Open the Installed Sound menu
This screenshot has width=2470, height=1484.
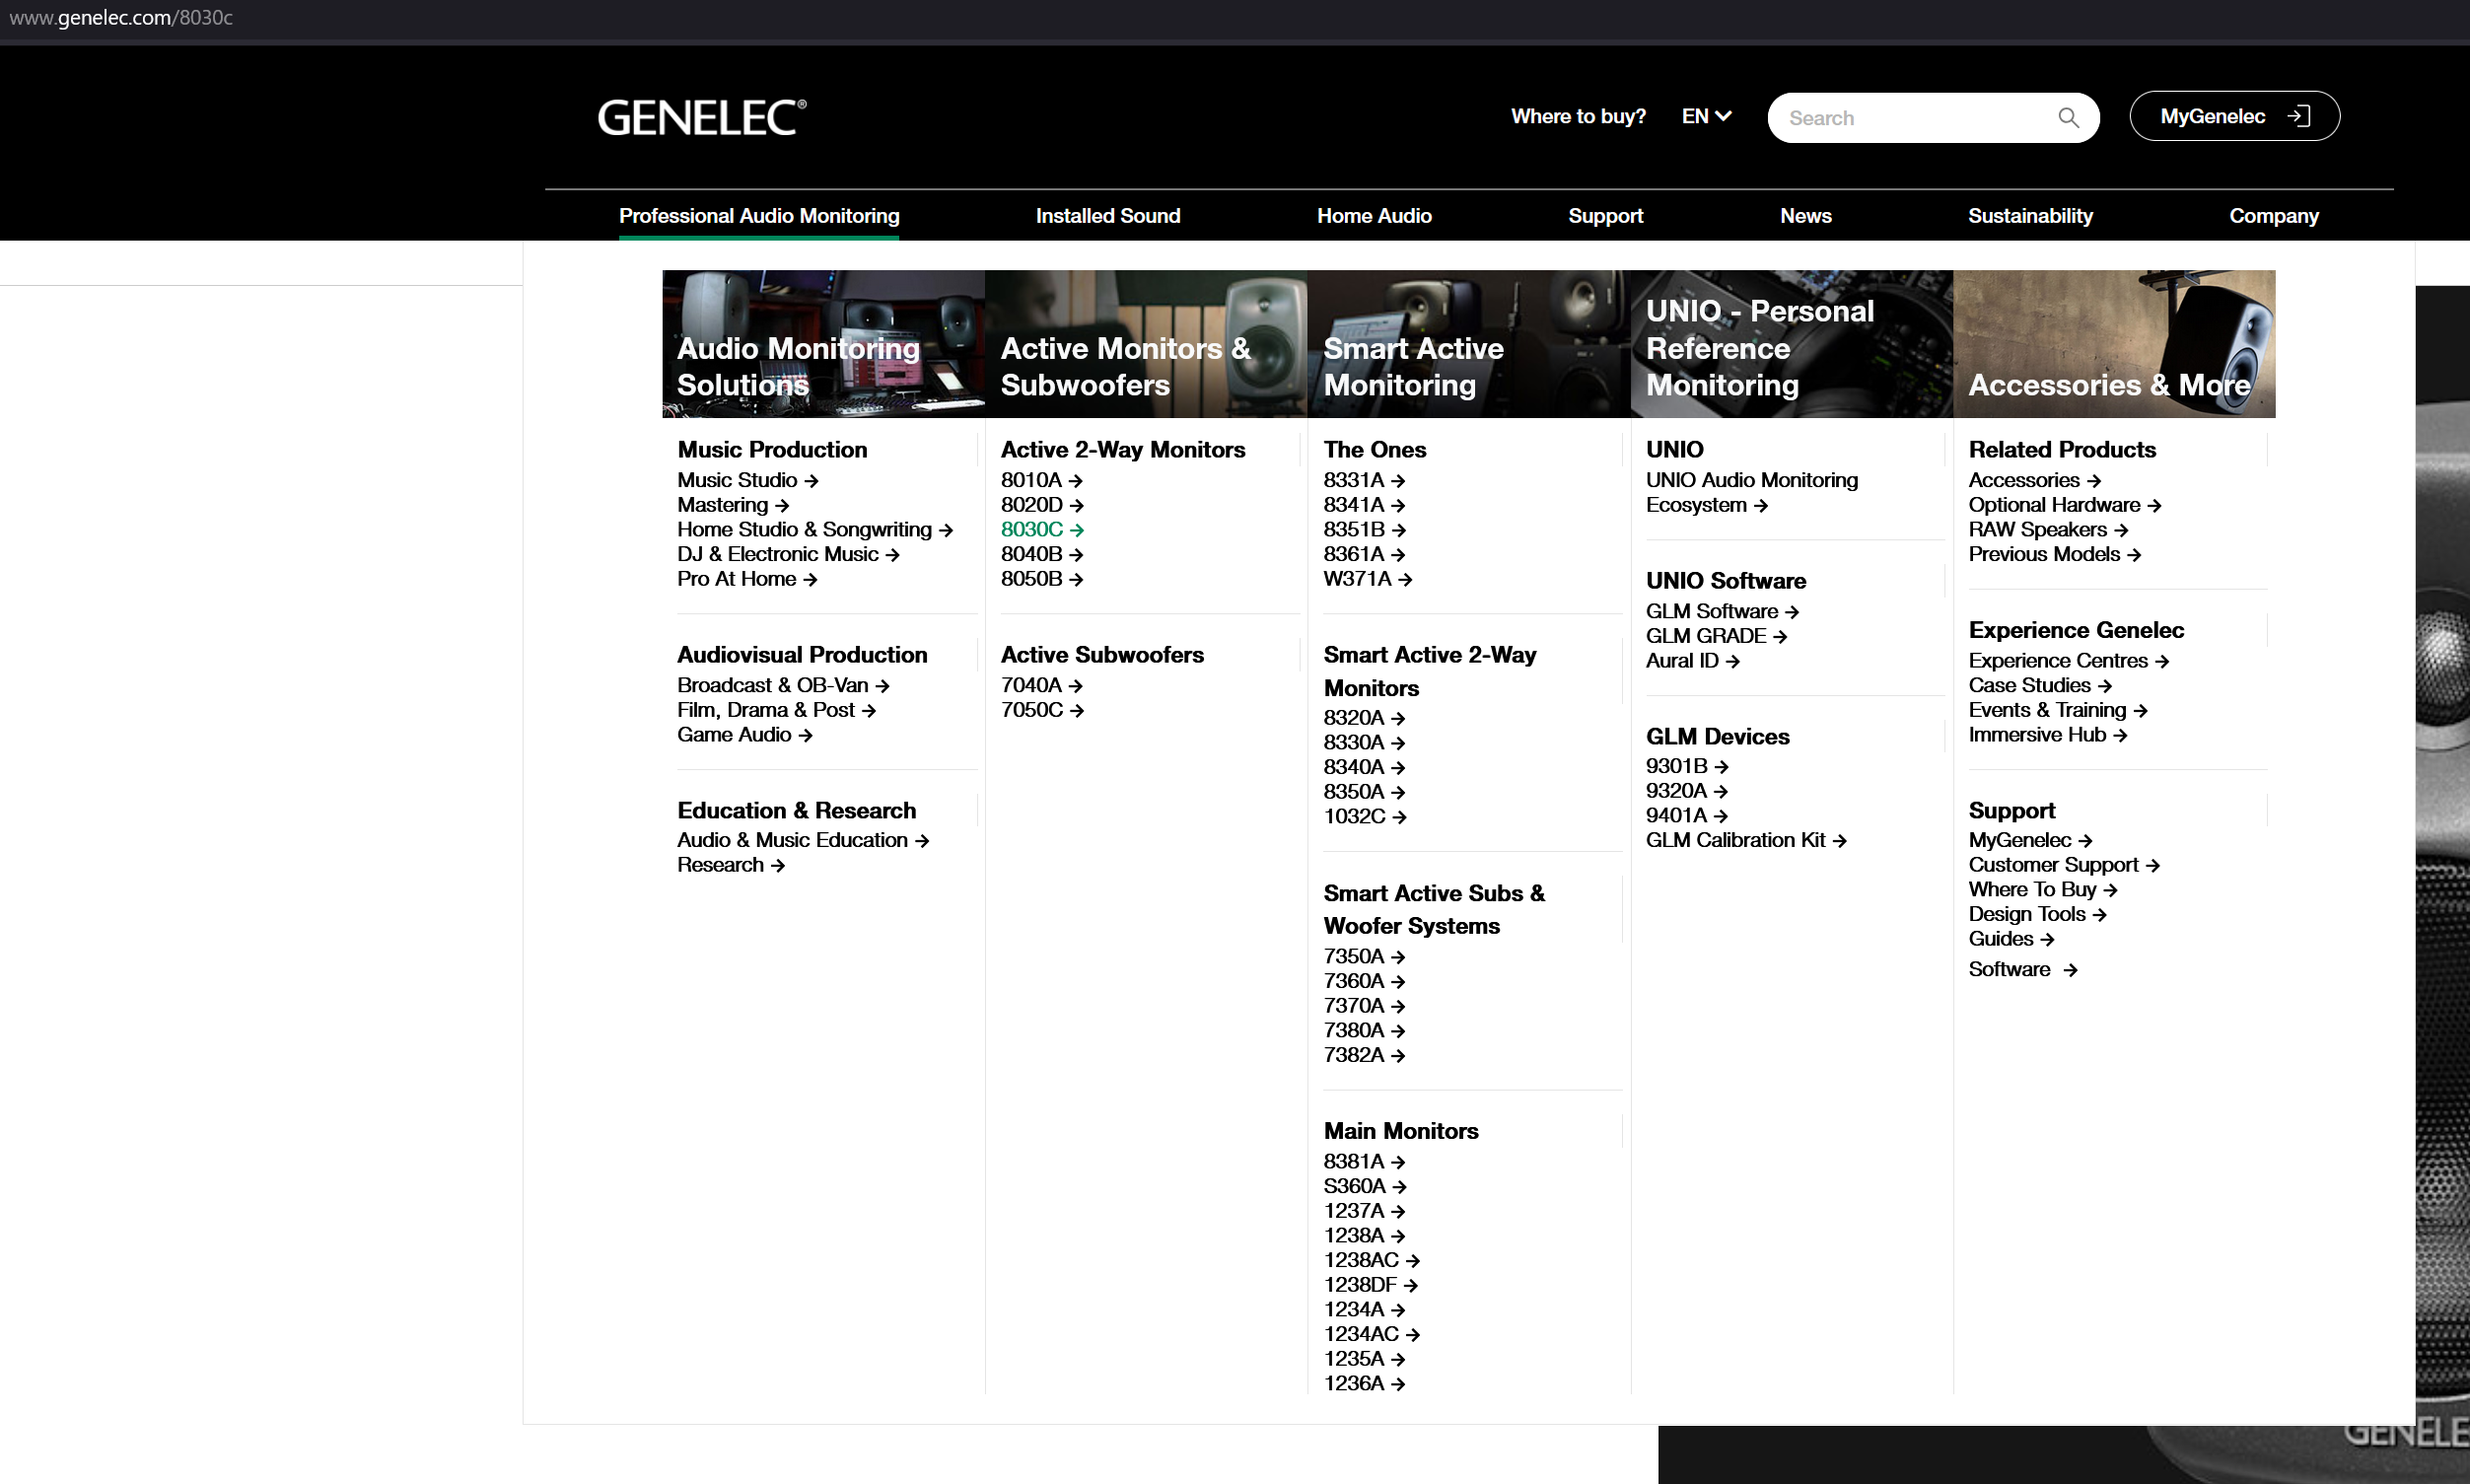[x=1108, y=216]
